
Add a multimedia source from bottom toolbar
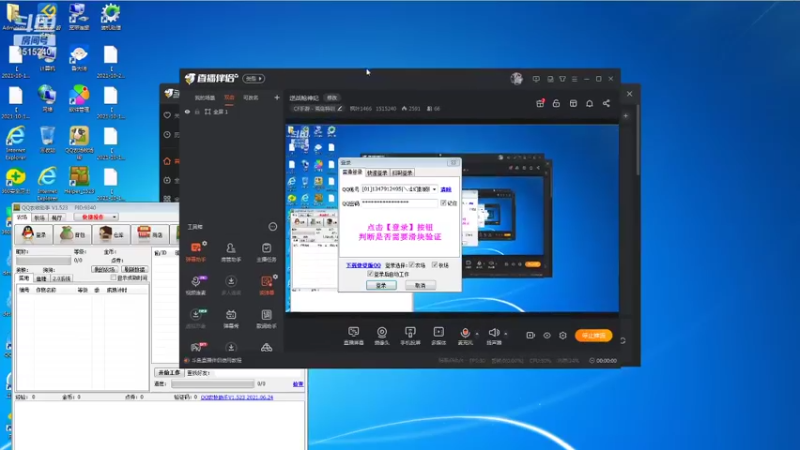(x=438, y=335)
